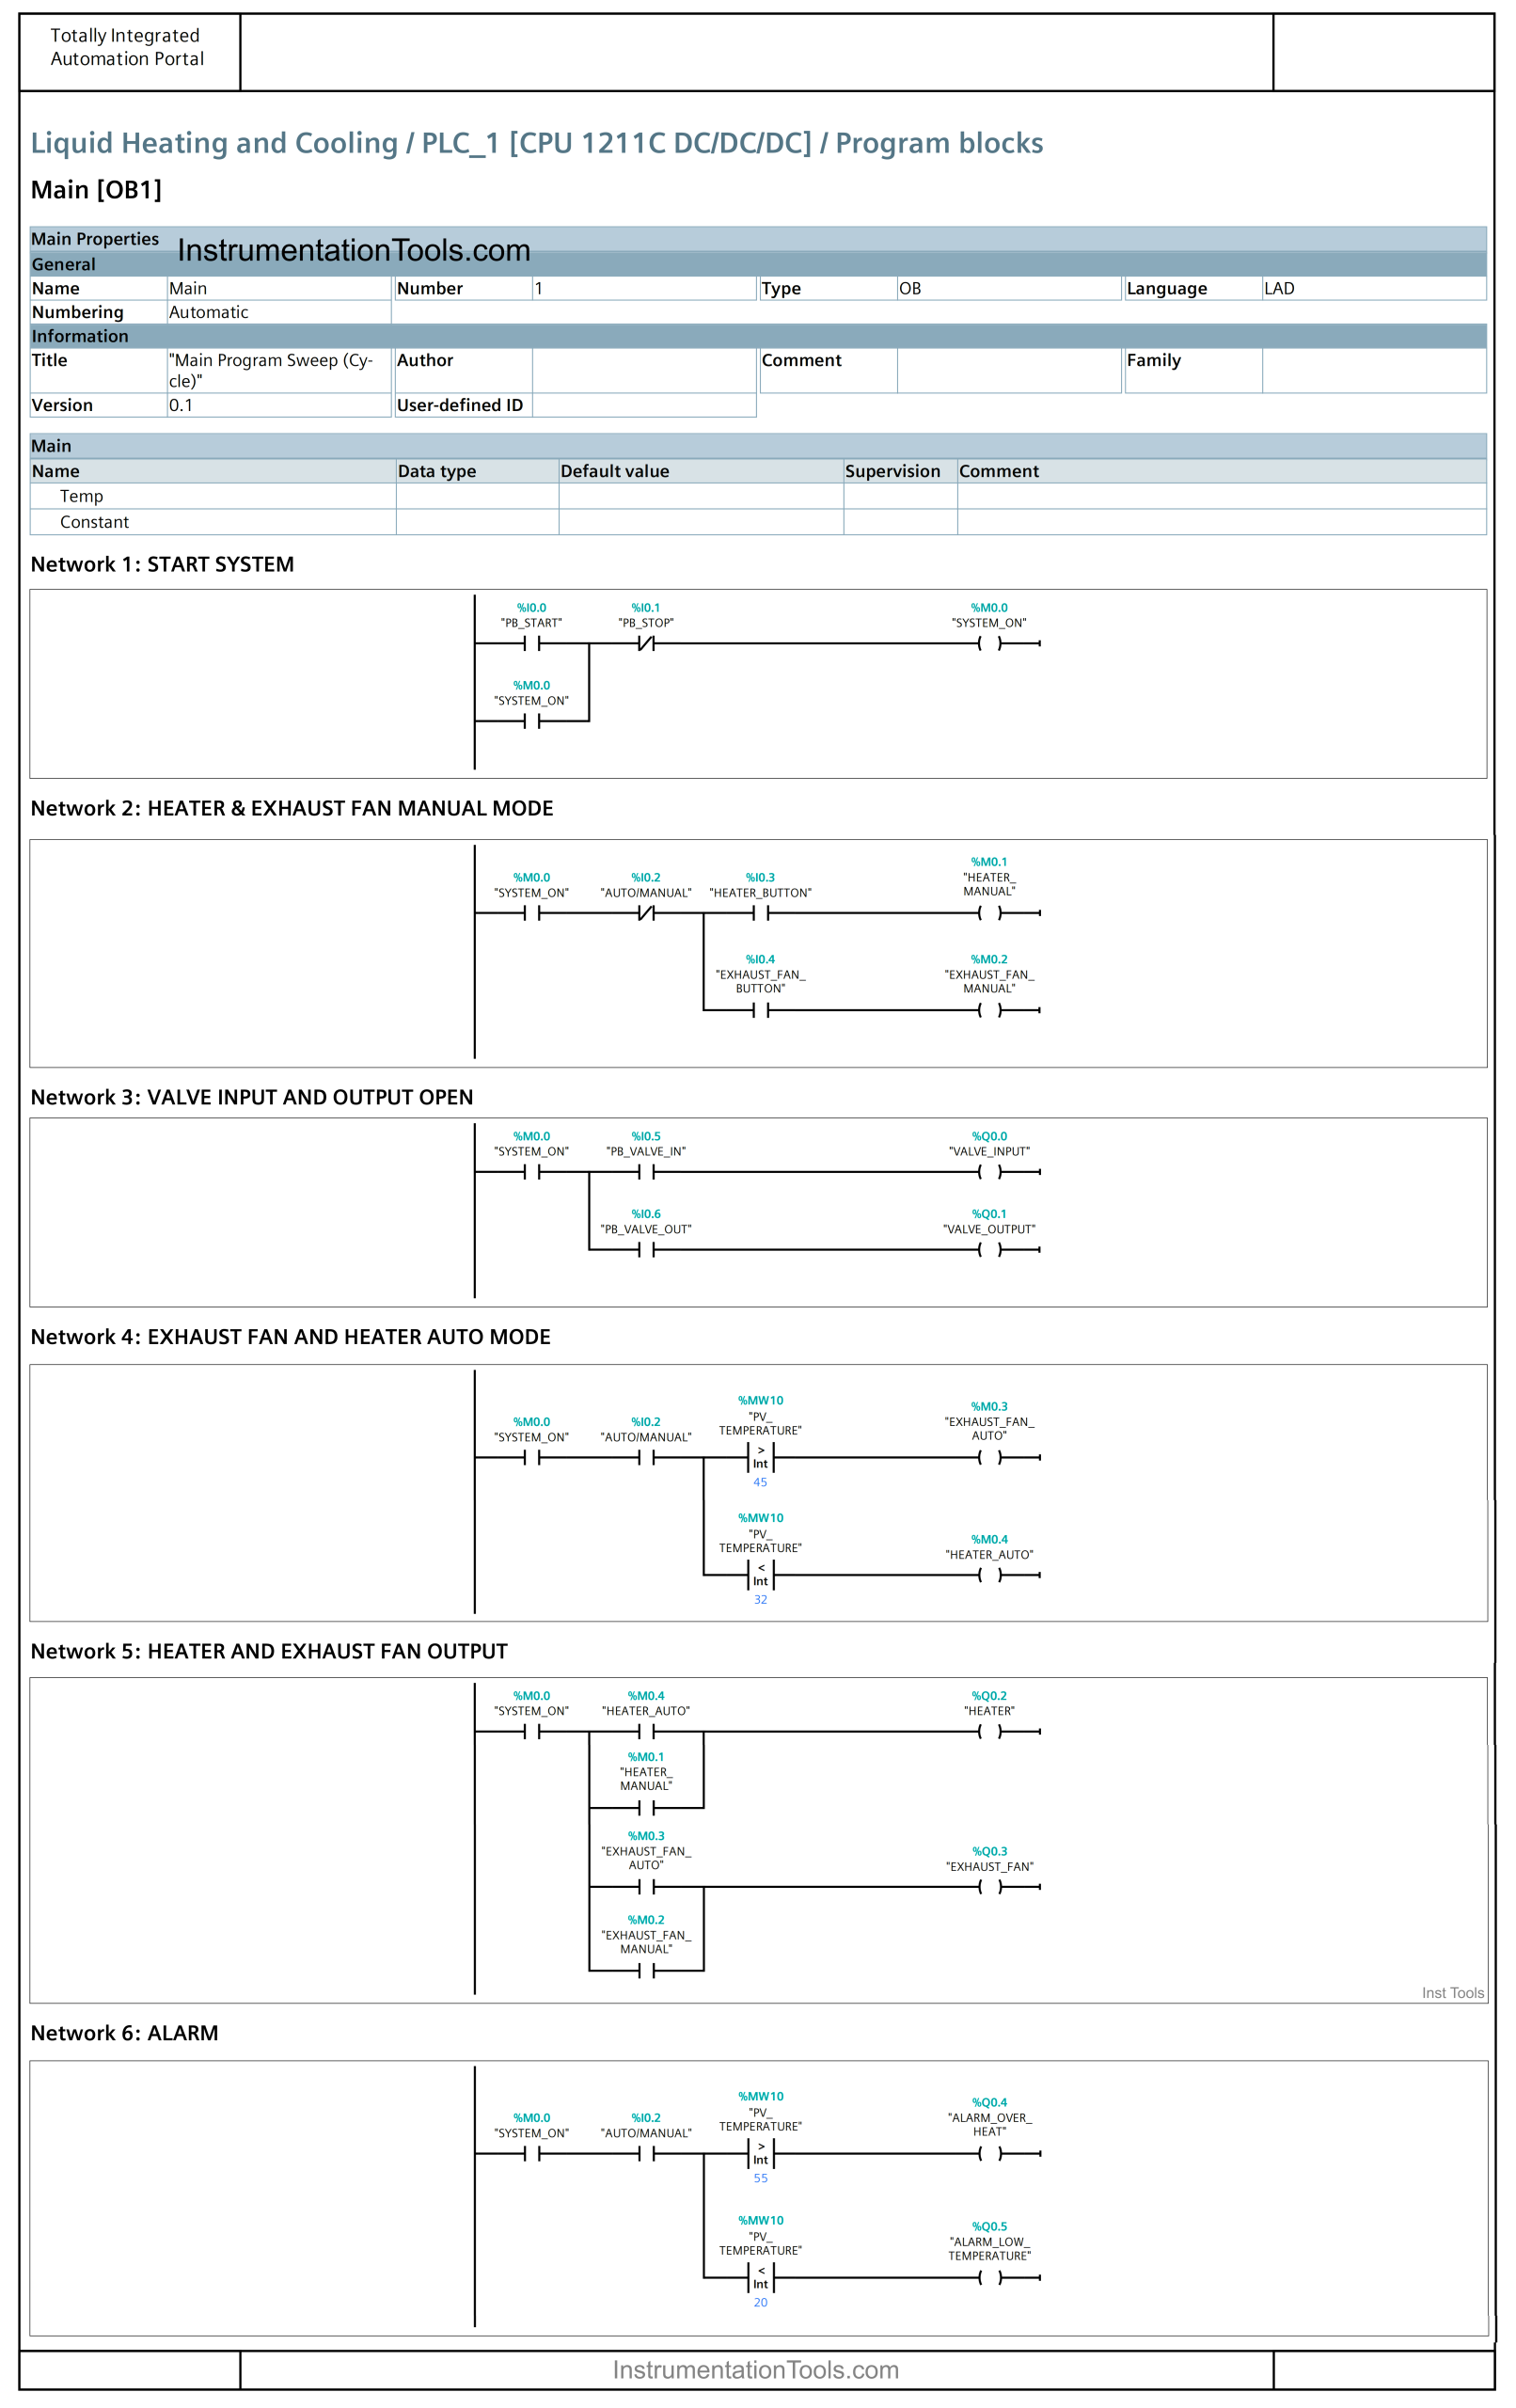Screen dimensions: 1516x2408
Task: Click the 'User-defined ID' field label
Action: tap(460, 405)
